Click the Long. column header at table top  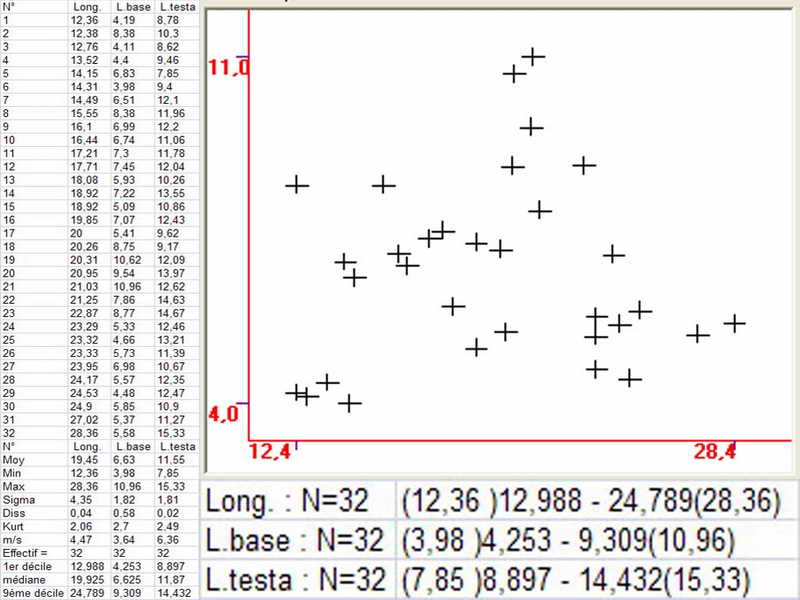click(x=85, y=7)
